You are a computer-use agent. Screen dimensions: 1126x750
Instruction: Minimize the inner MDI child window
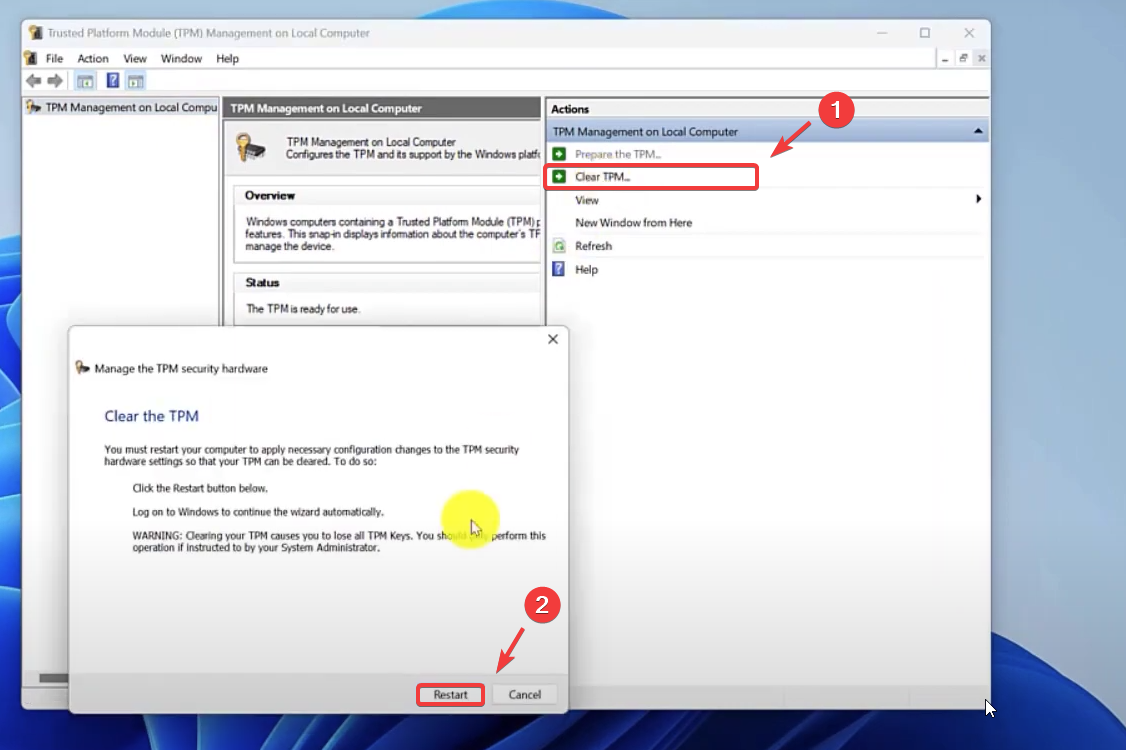tap(944, 58)
